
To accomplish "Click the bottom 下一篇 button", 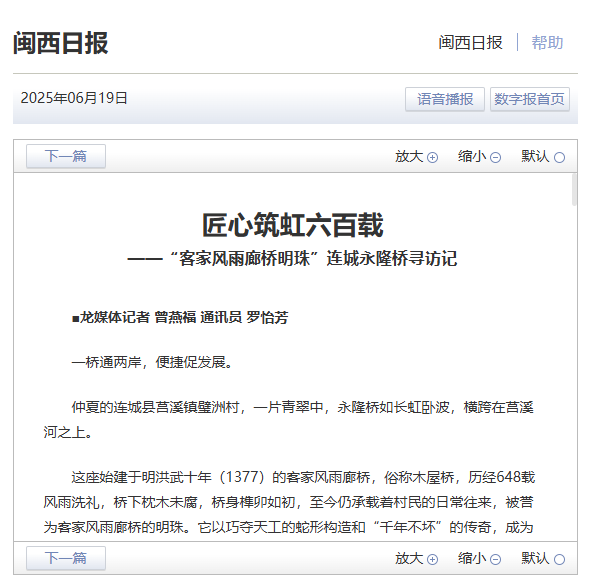I will click(66, 558).
